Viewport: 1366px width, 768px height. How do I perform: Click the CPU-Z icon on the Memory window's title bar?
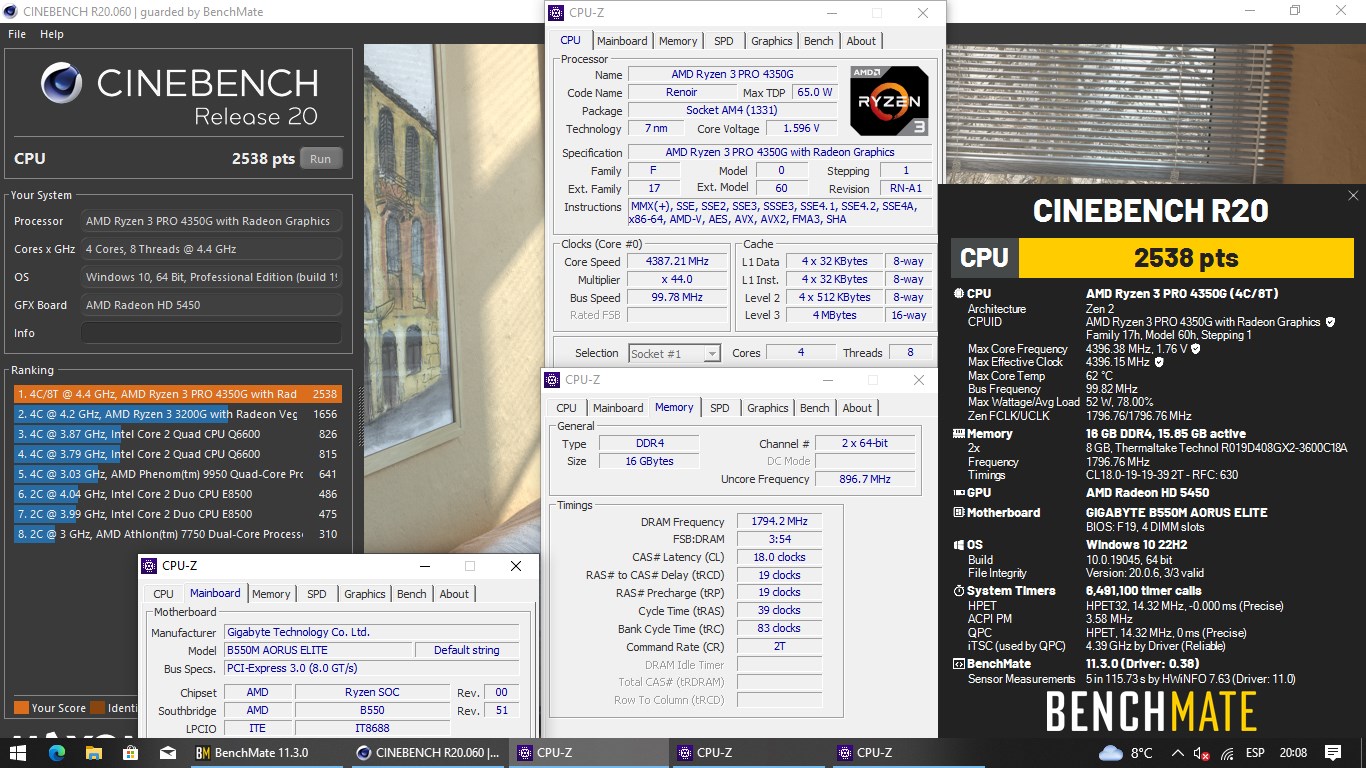(553, 380)
